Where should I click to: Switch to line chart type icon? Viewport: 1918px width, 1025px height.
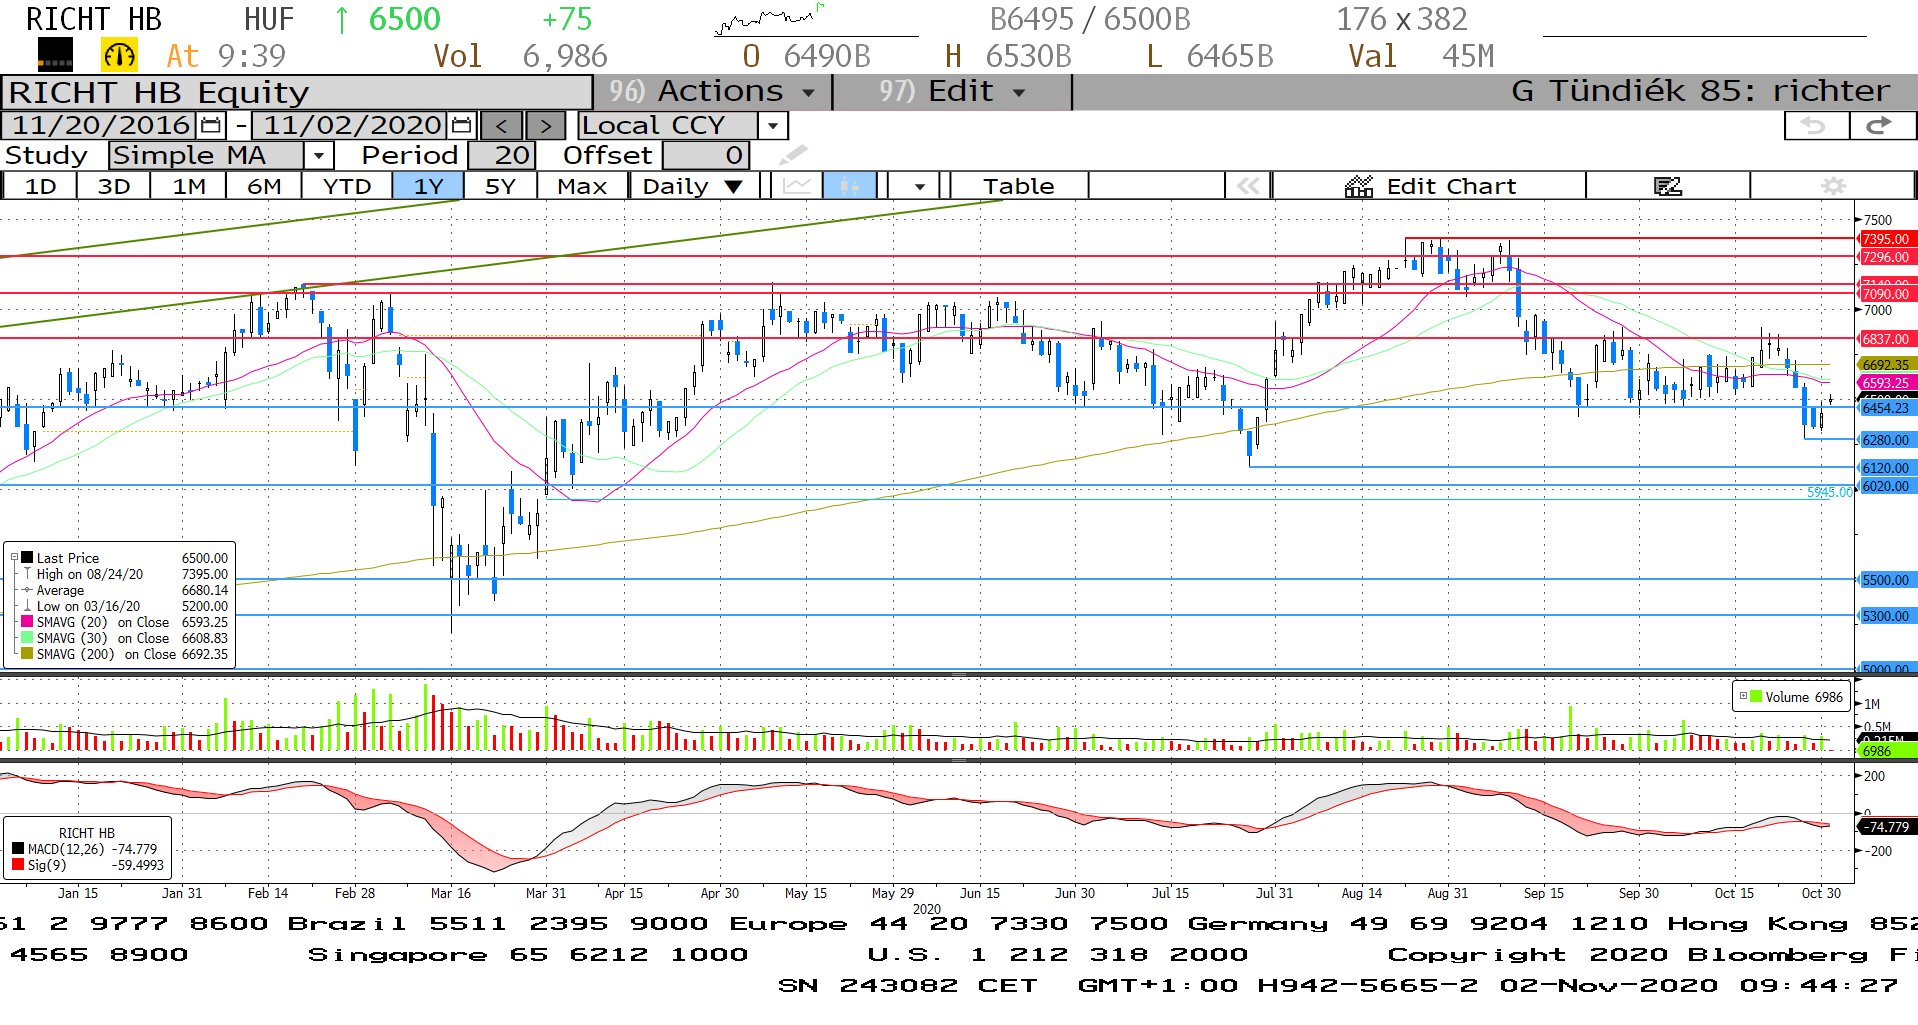tap(797, 186)
